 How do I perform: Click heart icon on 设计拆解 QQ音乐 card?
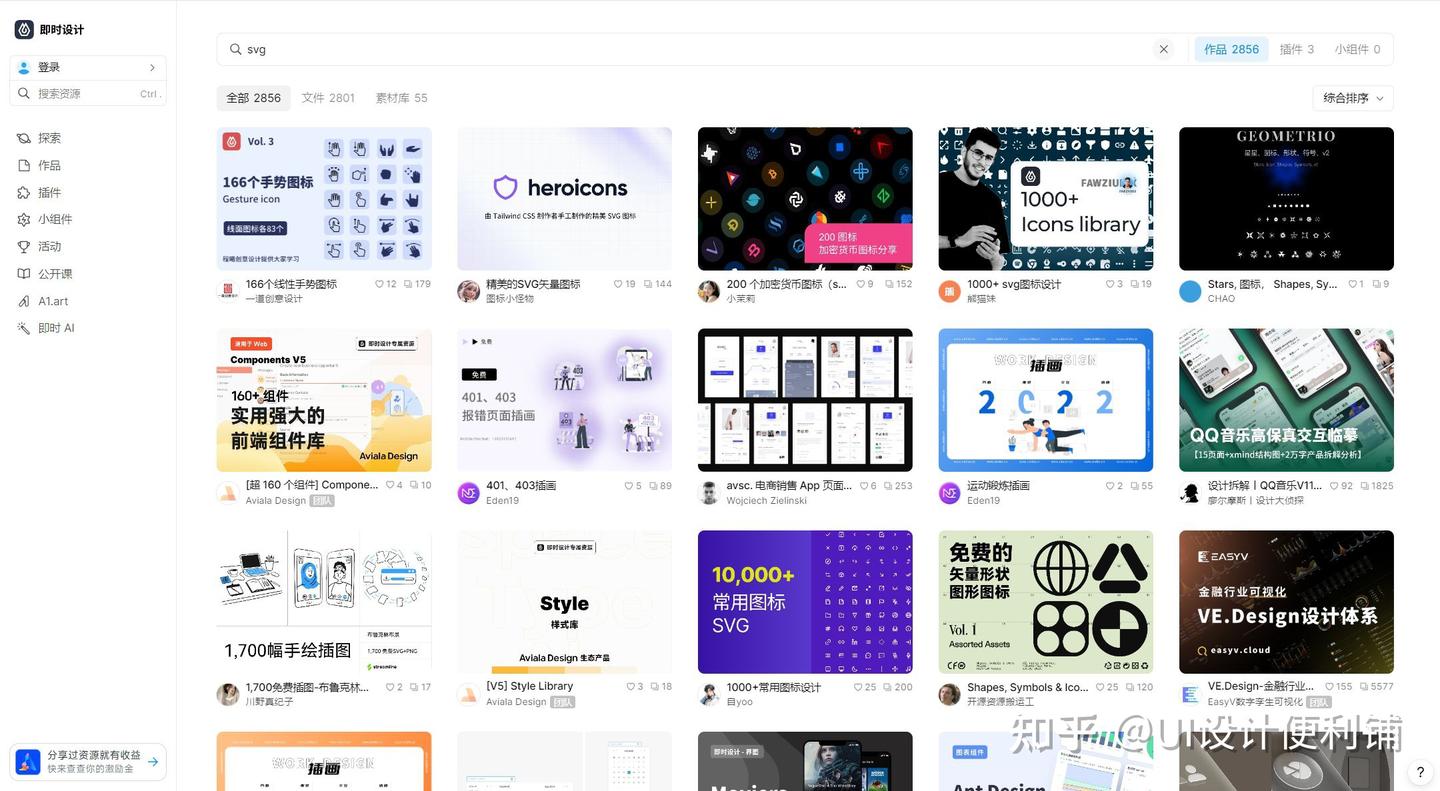(x=1333, y=486)
